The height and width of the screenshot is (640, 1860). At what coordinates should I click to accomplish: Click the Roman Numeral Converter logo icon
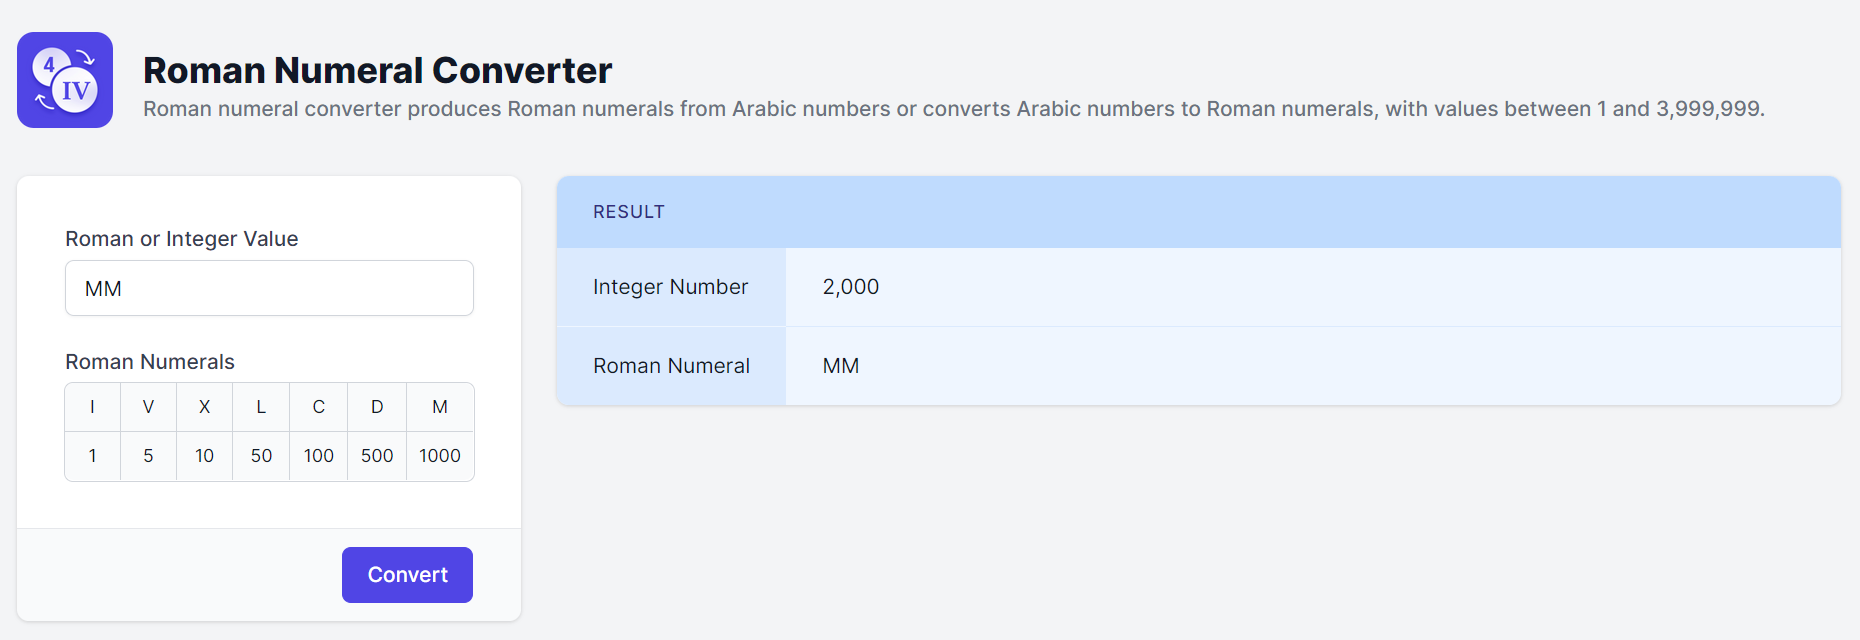65,80
